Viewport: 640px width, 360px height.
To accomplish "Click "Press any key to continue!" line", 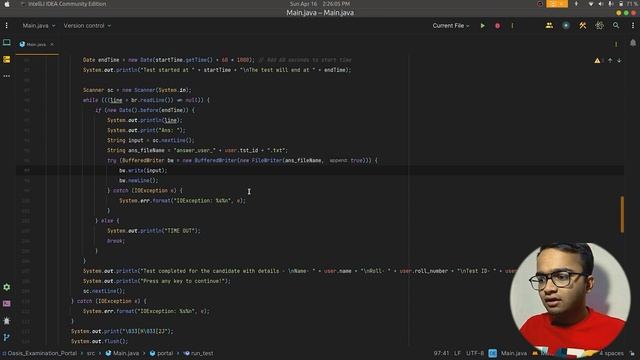I will click(157, 281).
